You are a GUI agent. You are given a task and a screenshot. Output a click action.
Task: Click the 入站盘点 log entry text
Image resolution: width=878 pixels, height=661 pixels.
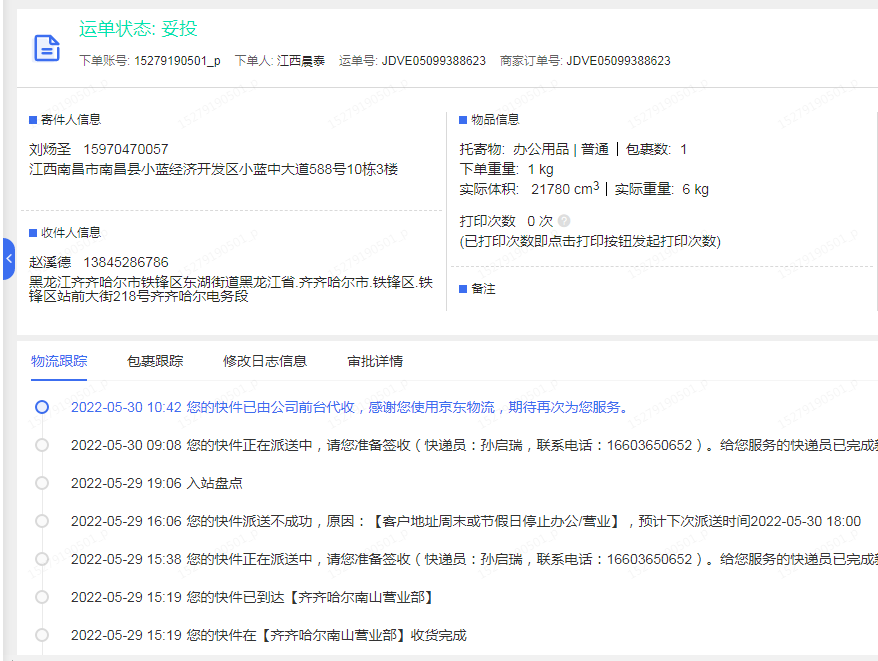tap(157, 483)
